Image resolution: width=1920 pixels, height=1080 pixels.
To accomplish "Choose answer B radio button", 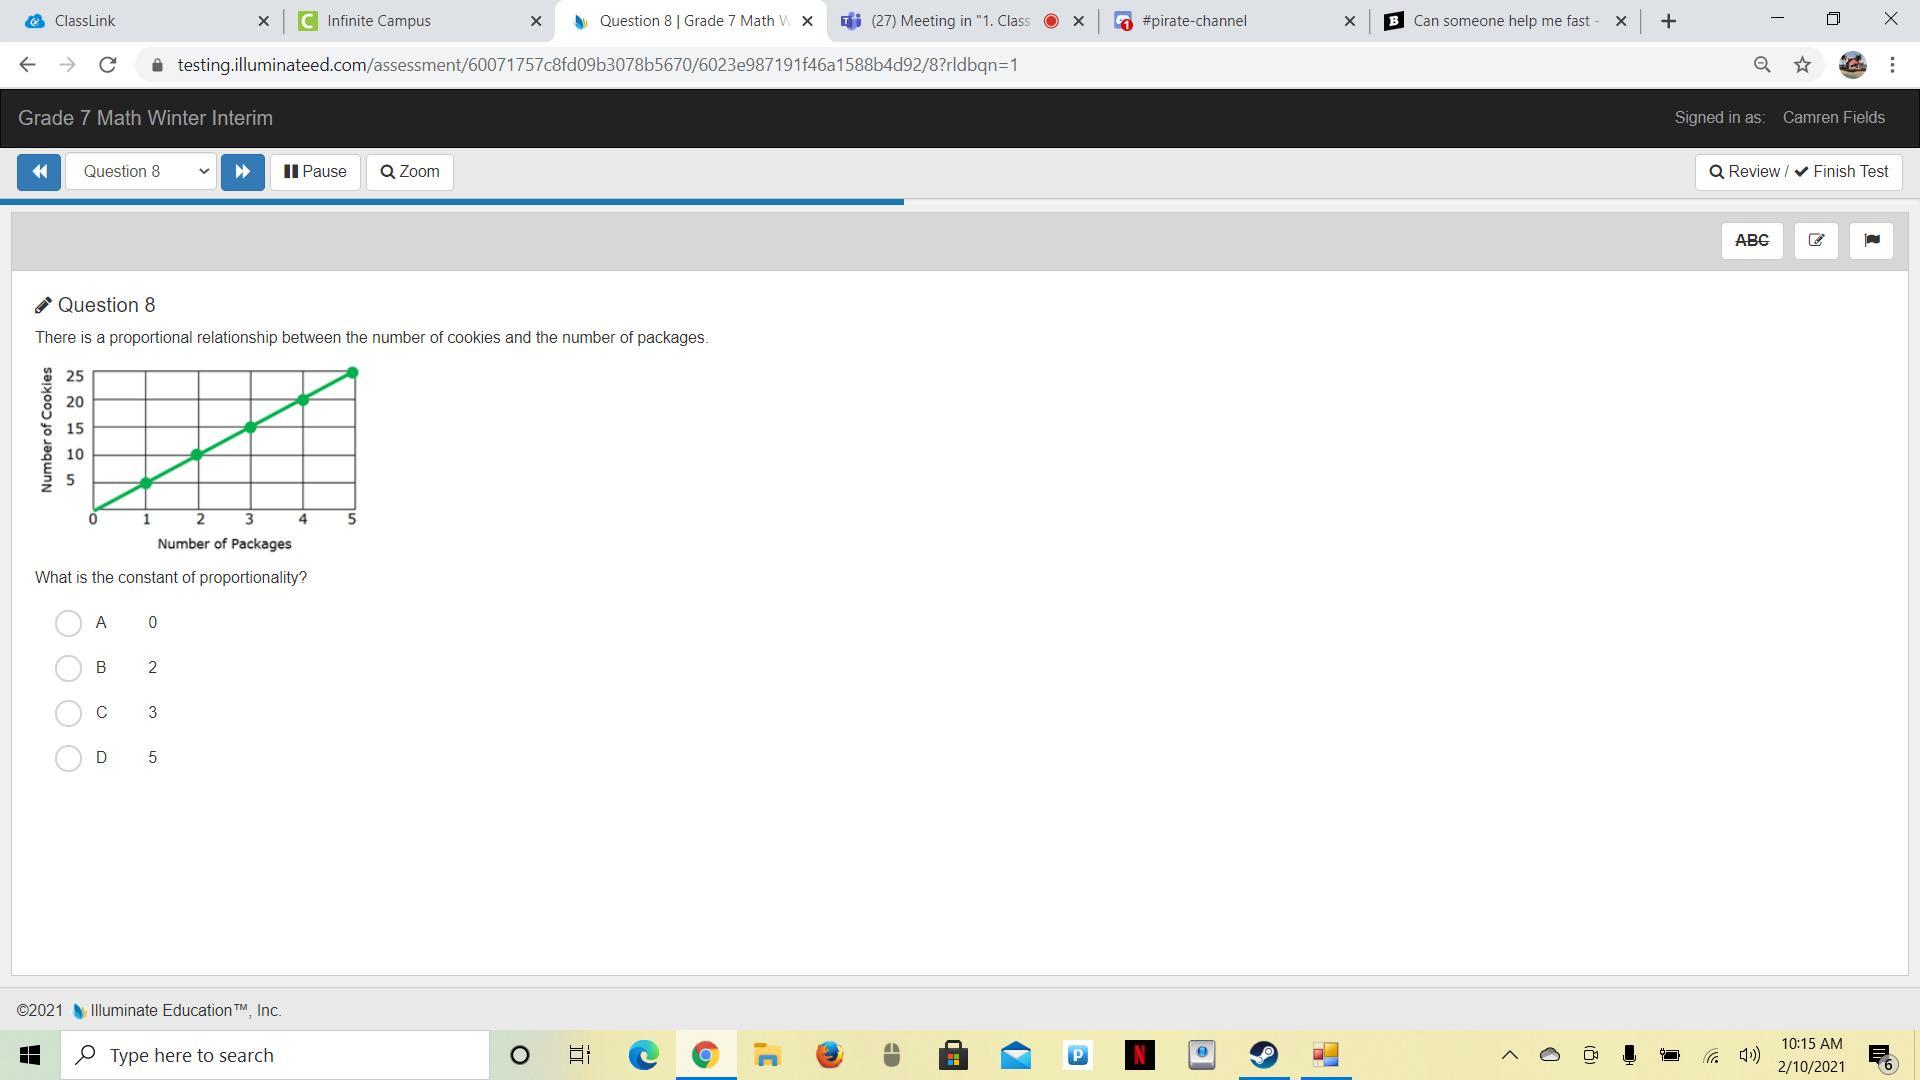I will (68, 668).
